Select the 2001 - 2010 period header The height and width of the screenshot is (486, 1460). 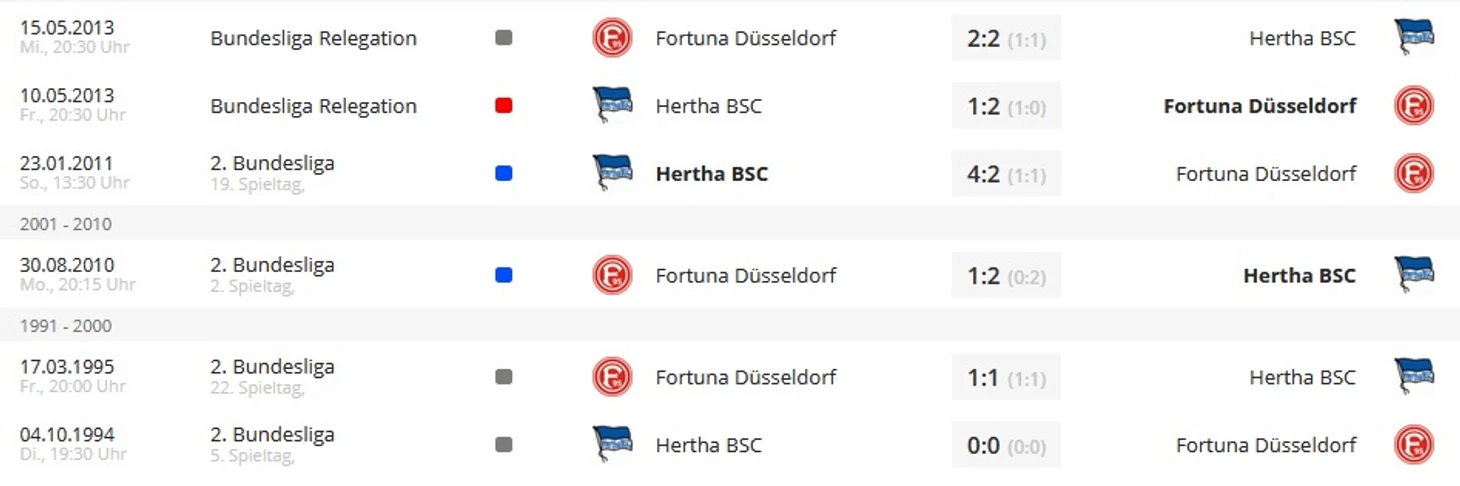click(730, 224)
